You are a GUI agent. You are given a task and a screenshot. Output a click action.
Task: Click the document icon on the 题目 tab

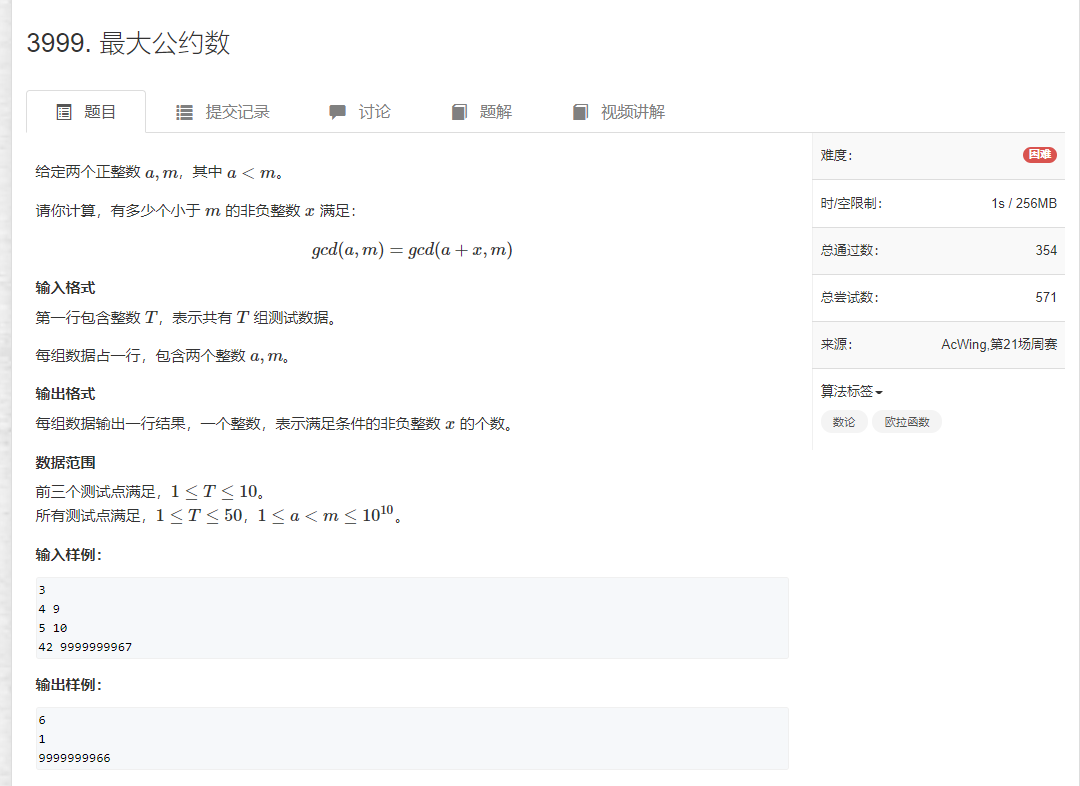coord(62,112)
